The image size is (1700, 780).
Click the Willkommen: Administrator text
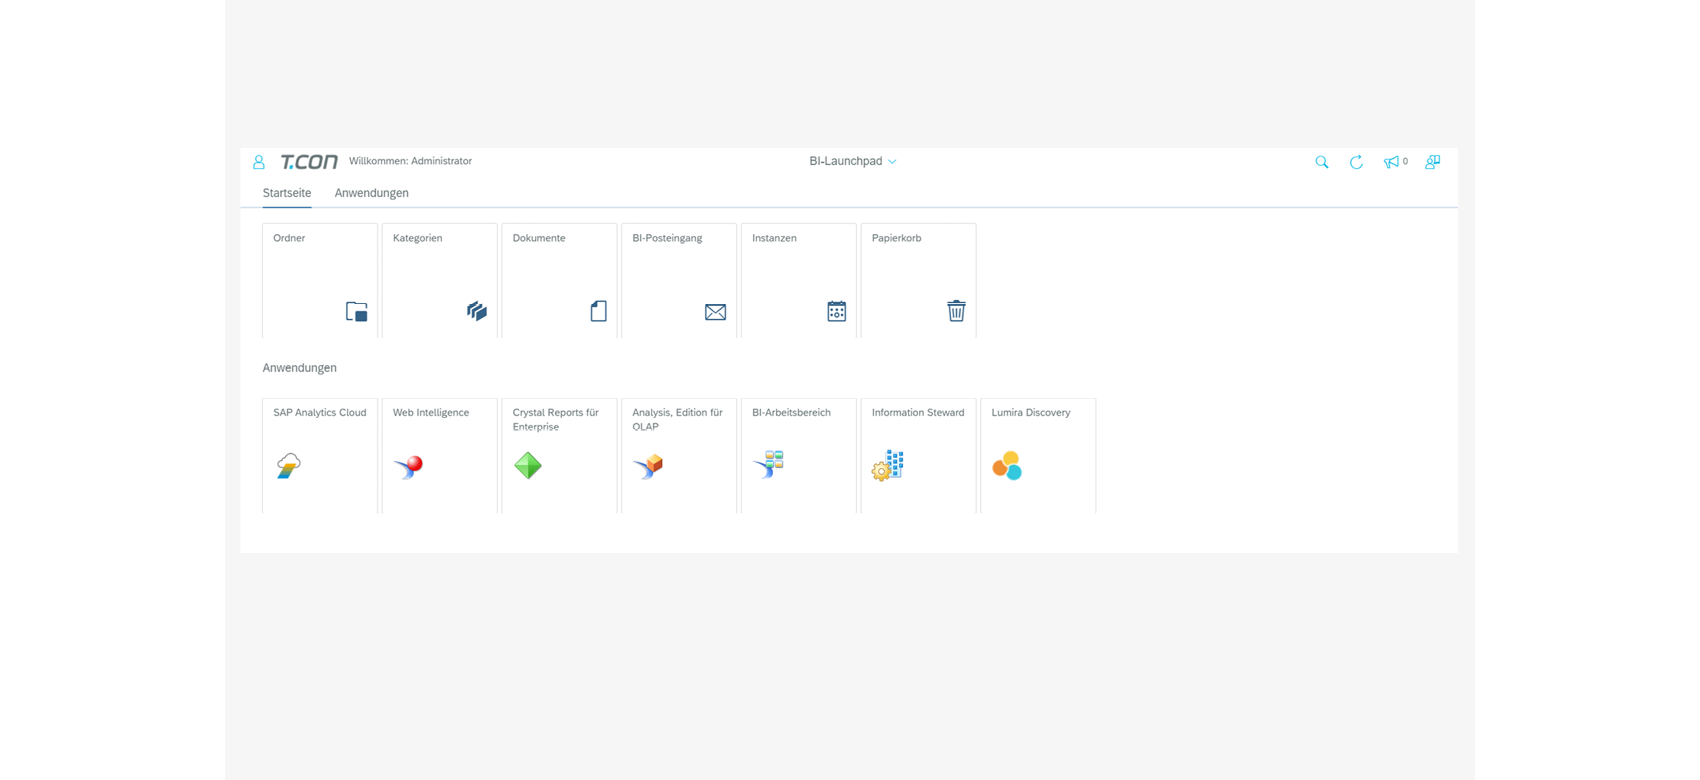(x=410, y=161)
